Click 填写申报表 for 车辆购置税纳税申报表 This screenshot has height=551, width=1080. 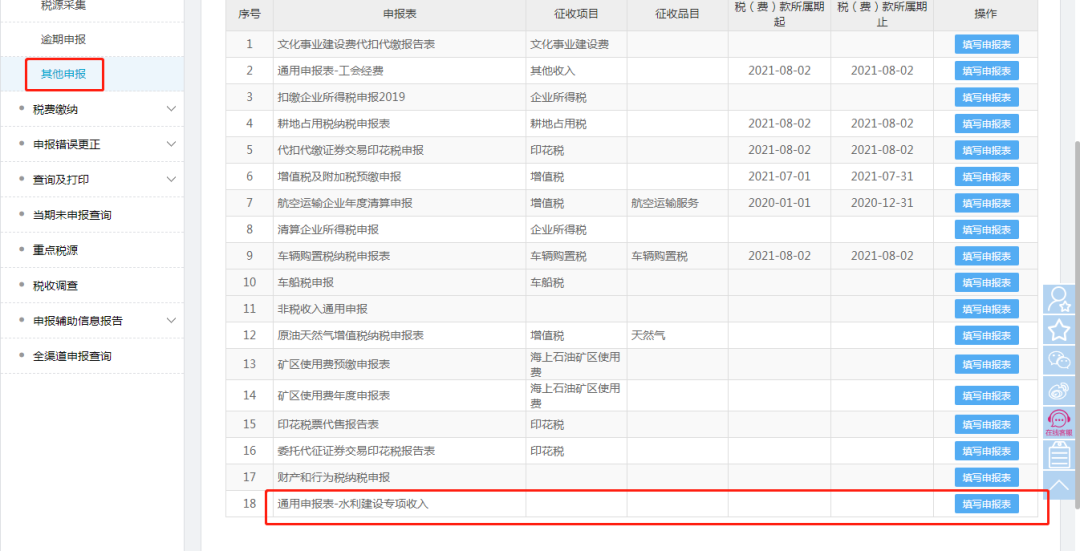986,256
